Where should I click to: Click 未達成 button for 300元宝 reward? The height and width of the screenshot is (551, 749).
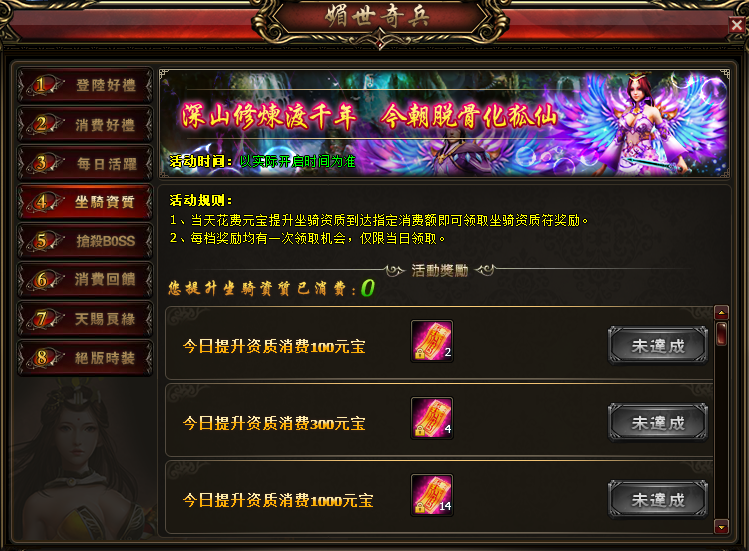click(658, 422)
